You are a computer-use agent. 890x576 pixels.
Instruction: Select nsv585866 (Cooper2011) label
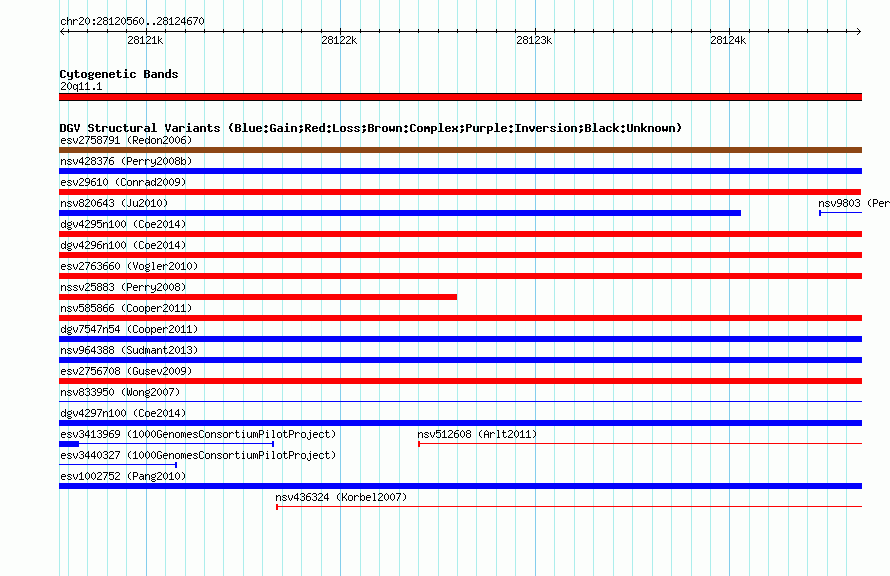click(x=126, y=308)
